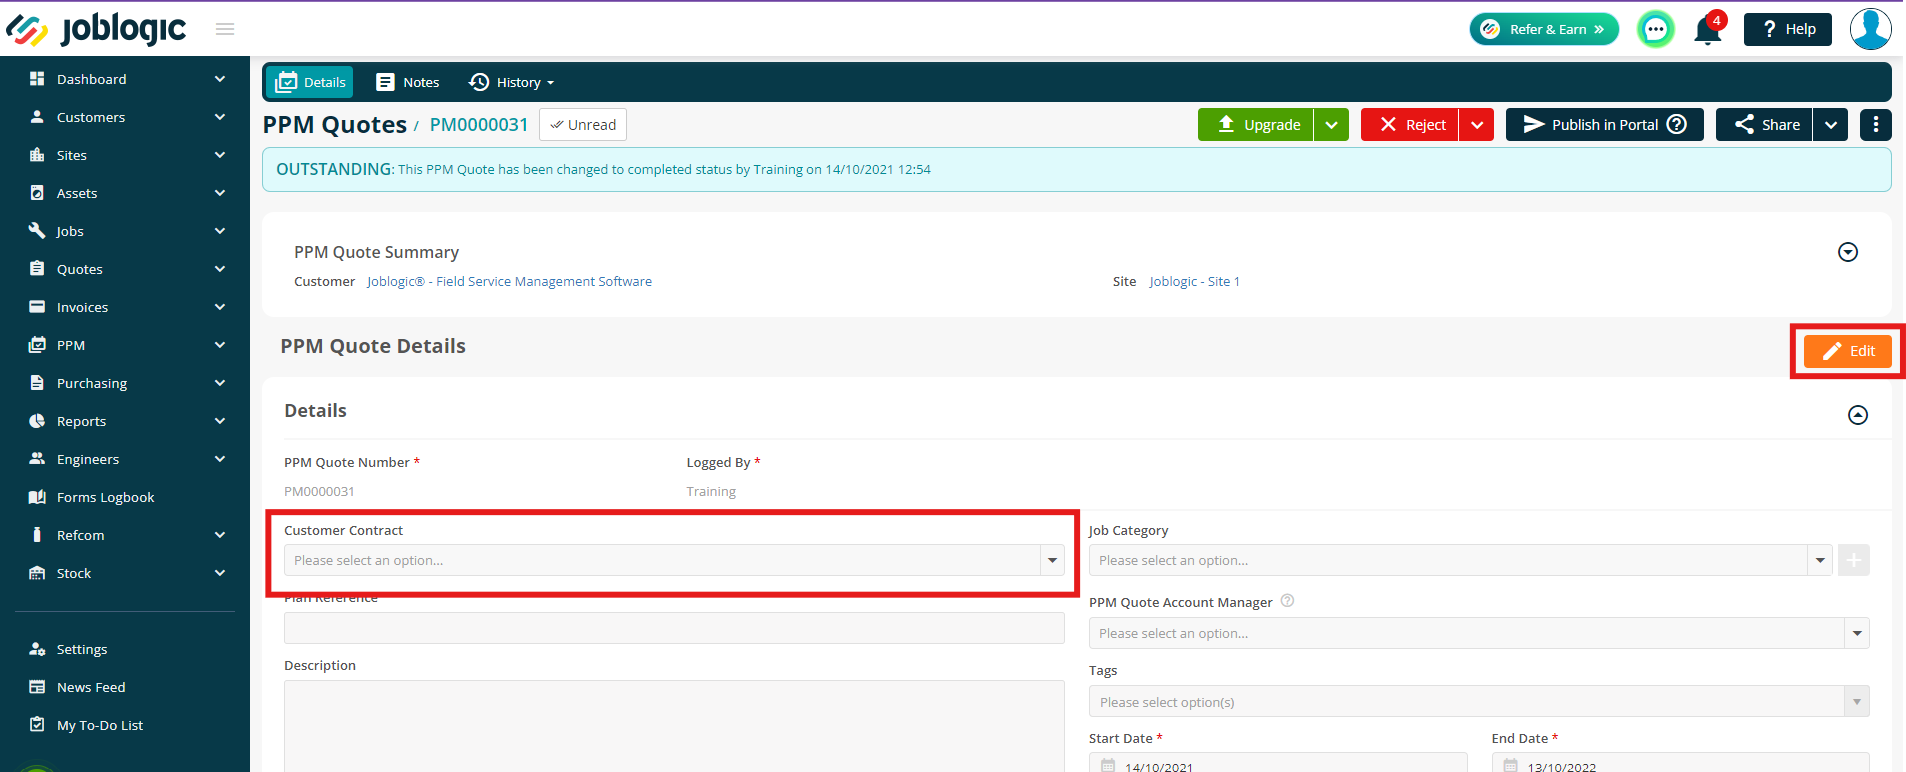The image size is (1906, 772).
Task: Open the Upgrade dropdown arrow
Action: 1331,125
